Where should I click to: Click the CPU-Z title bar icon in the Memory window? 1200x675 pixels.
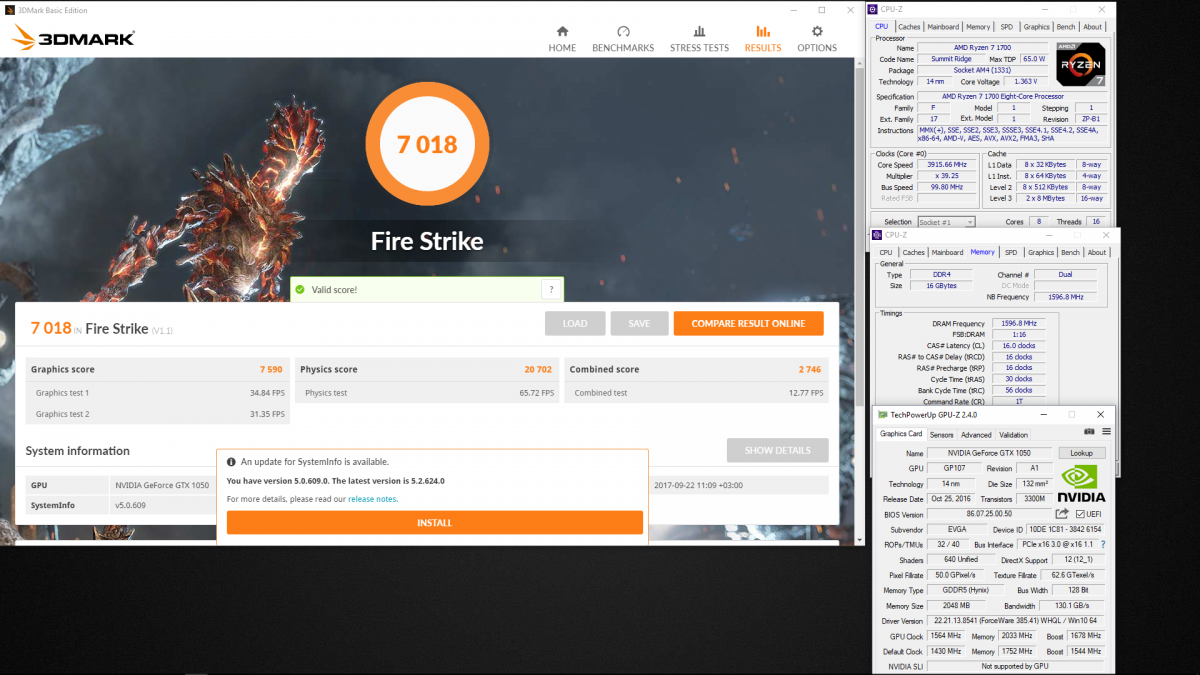click(877, 235)
